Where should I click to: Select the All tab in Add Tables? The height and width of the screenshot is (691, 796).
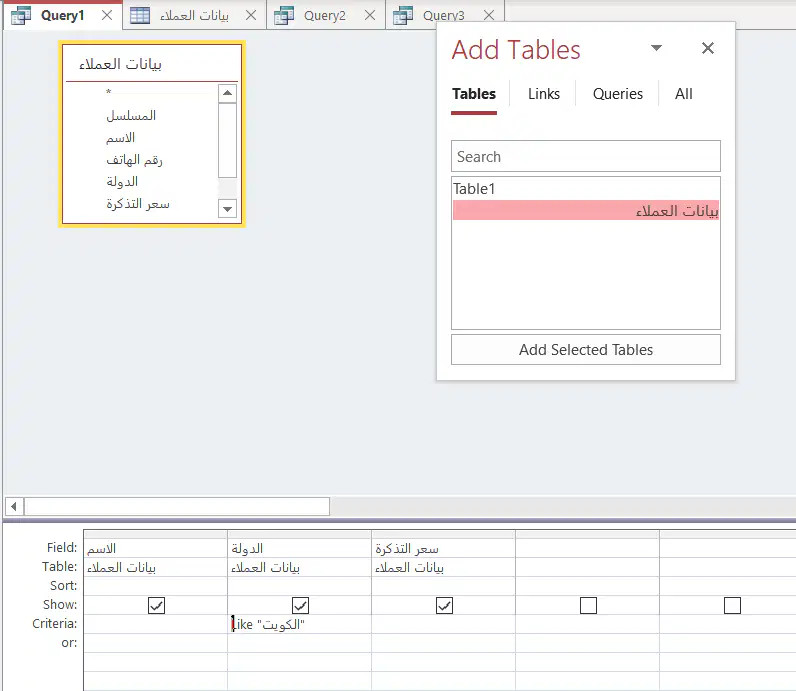click(683, 94)
